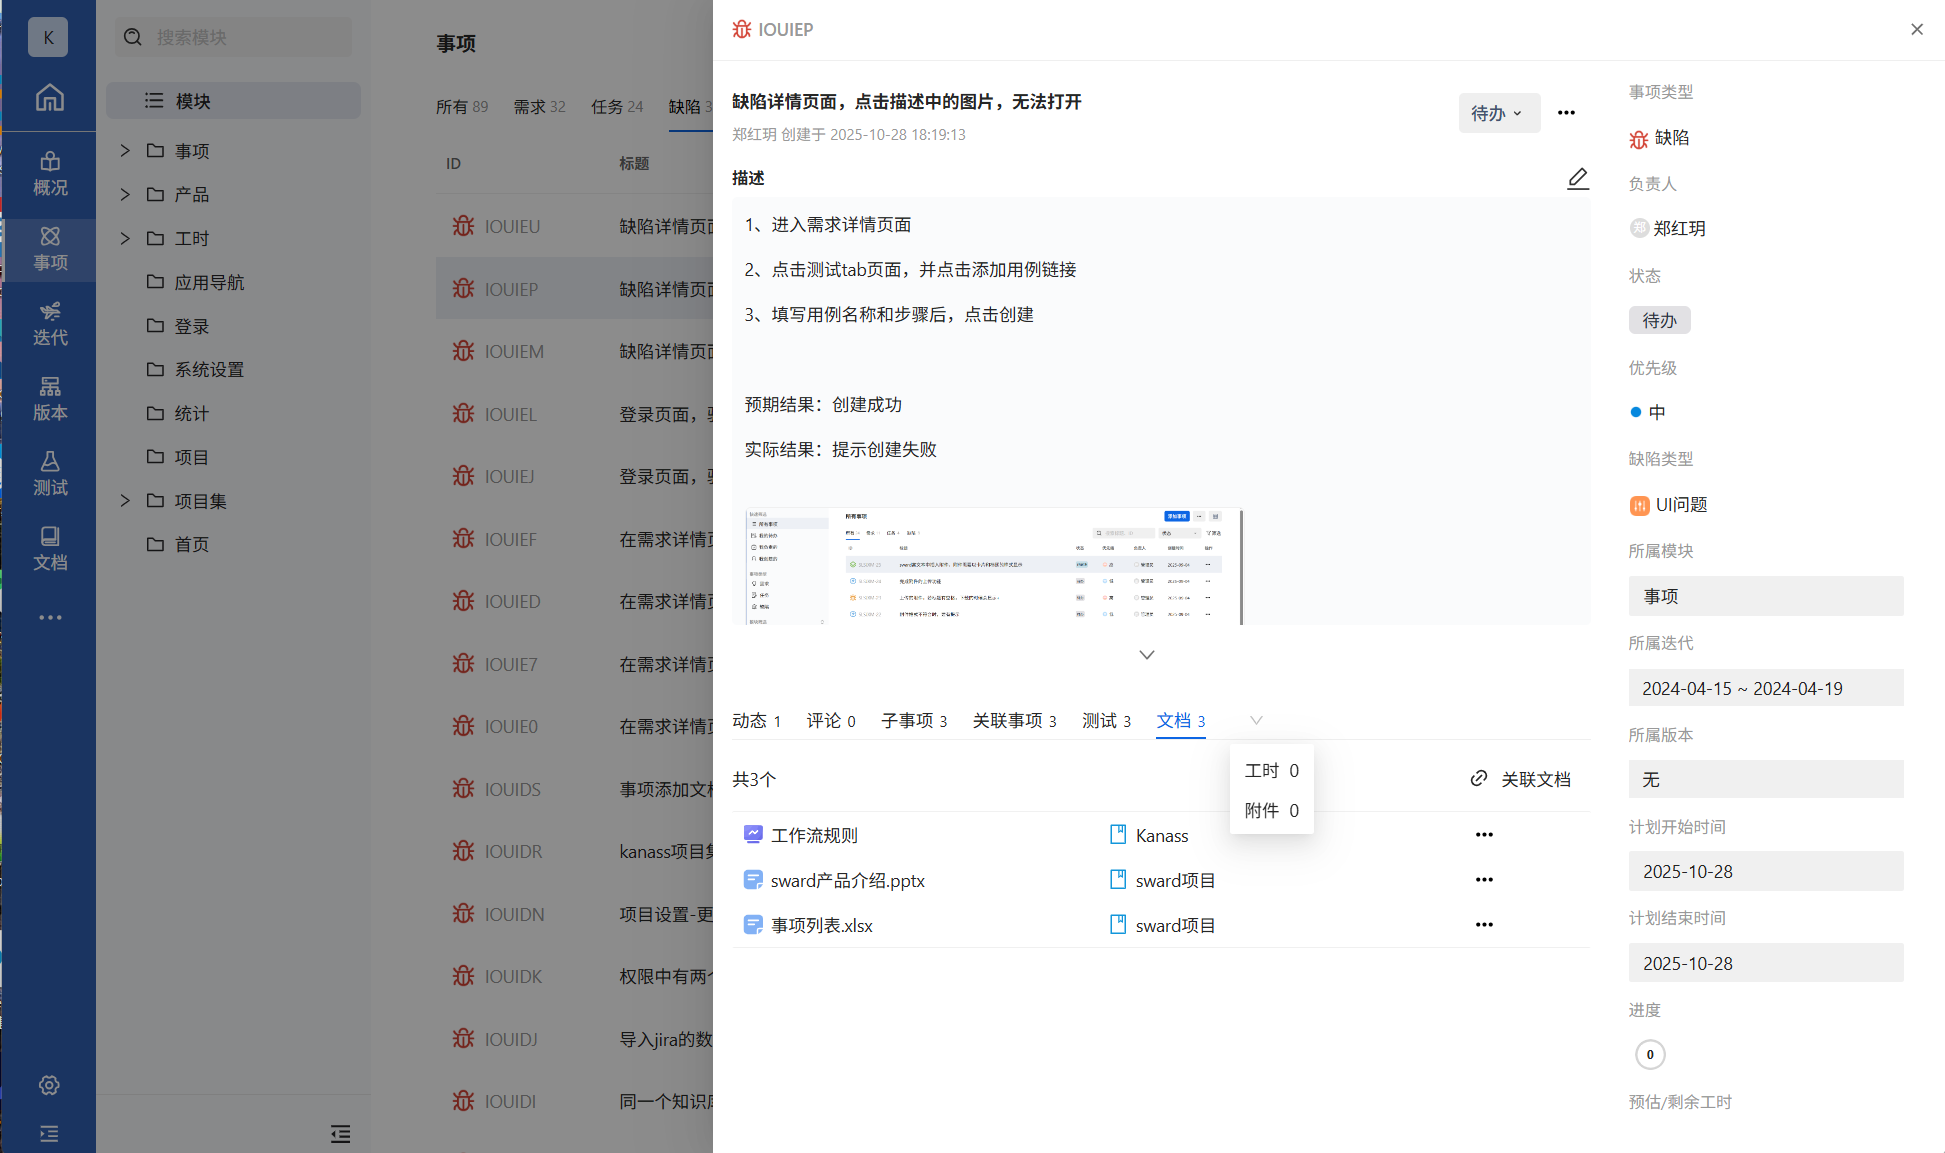Viewport: 1945px width, 1153px height.
Task: Click the more options icon beside 待办
Action: pos(1566,113)
